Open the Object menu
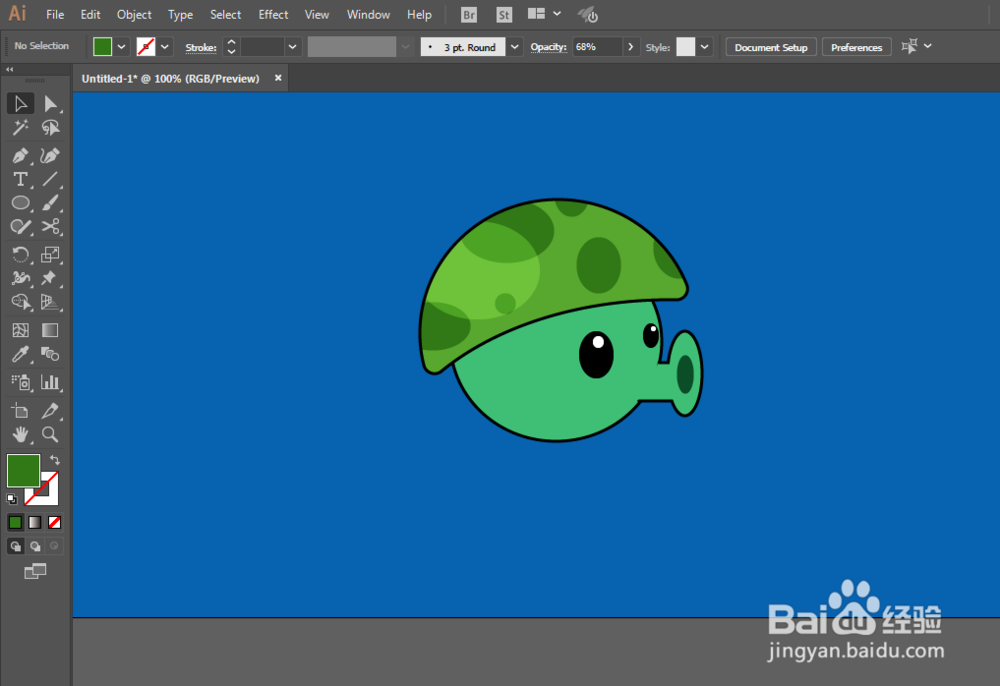This screenshot has height=686, width=1000. (134, 15)
